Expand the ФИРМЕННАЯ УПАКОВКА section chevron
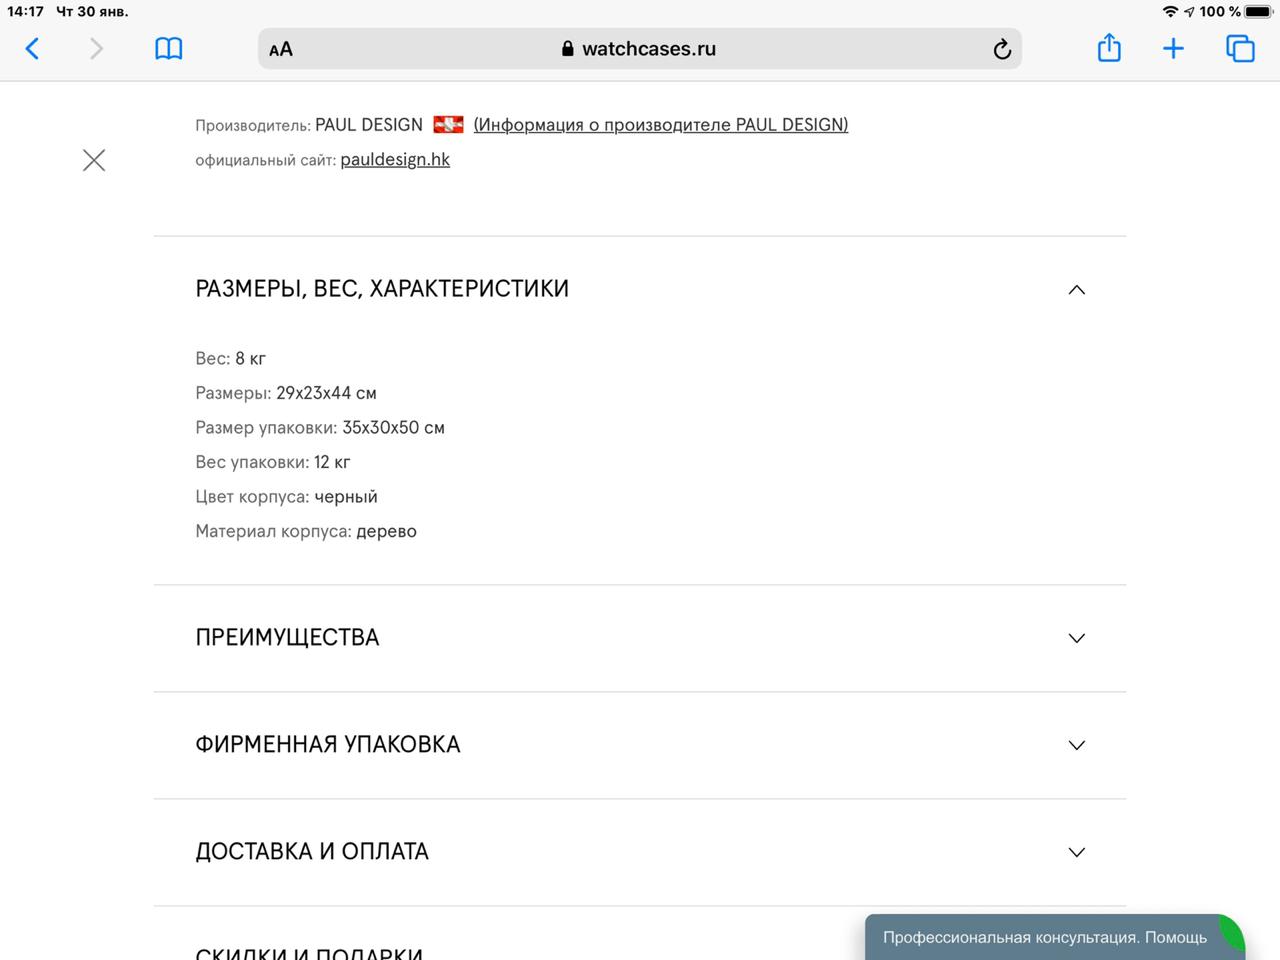Image resolution: width=1280 pixels, height=960 pixels. point(1077,745)
